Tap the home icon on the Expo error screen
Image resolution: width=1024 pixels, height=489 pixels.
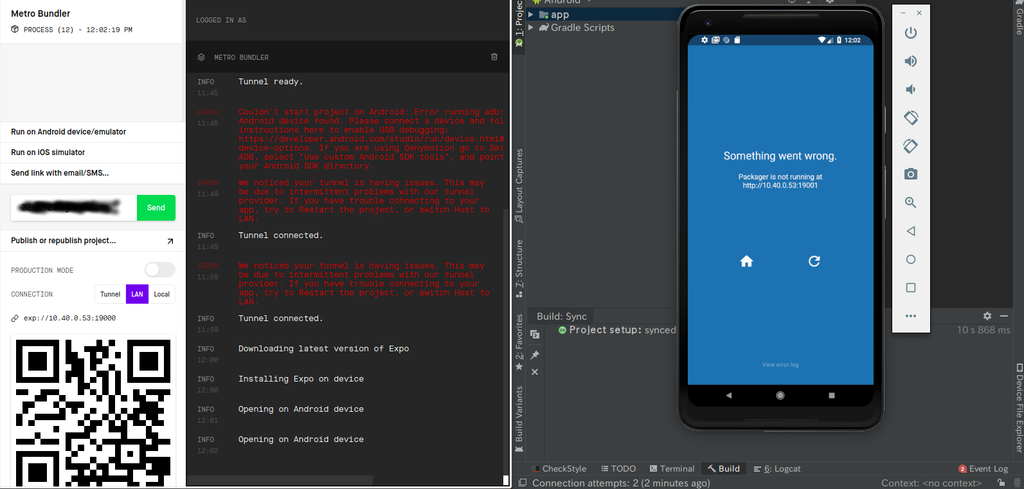pyautogui.click(x=746, y=261)
